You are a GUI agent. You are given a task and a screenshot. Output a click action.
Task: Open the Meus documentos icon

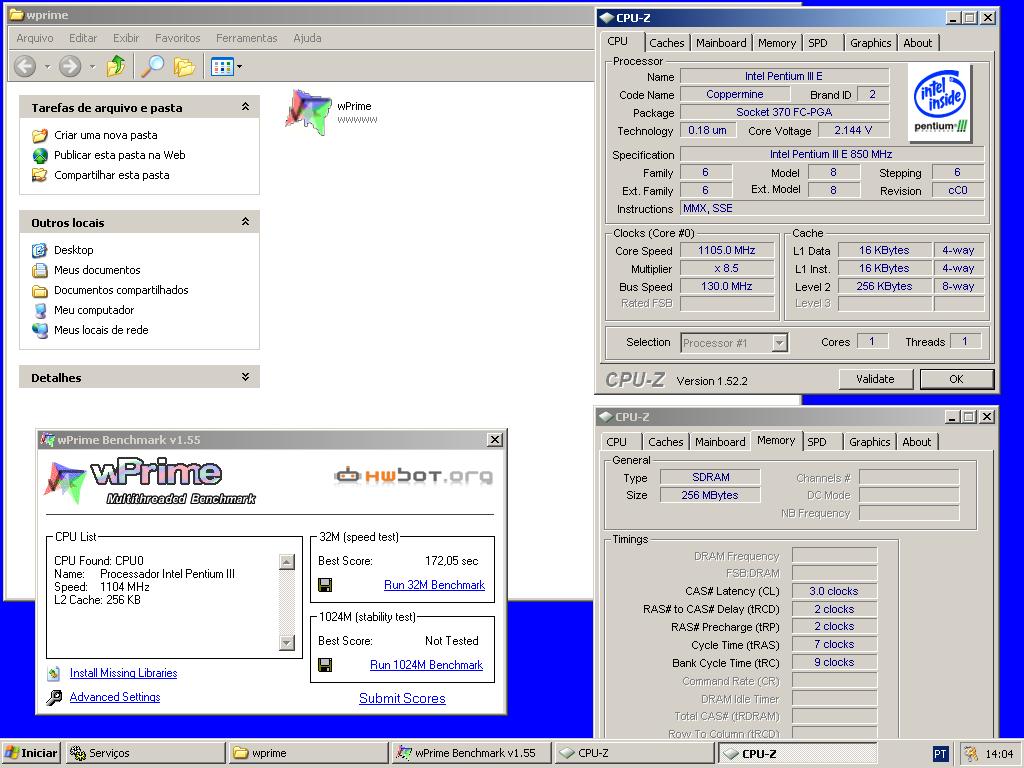40,270
